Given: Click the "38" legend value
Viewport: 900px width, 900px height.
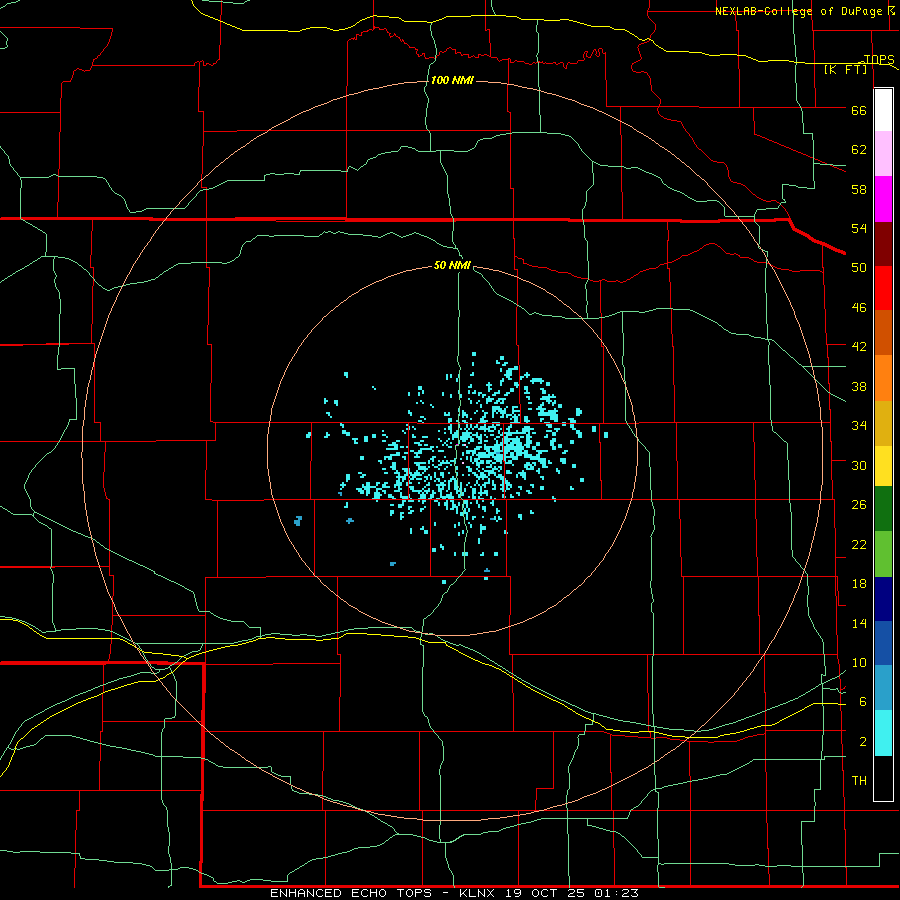Looking at the screenshot, I should pyautogui.click(x=859, y=386).
